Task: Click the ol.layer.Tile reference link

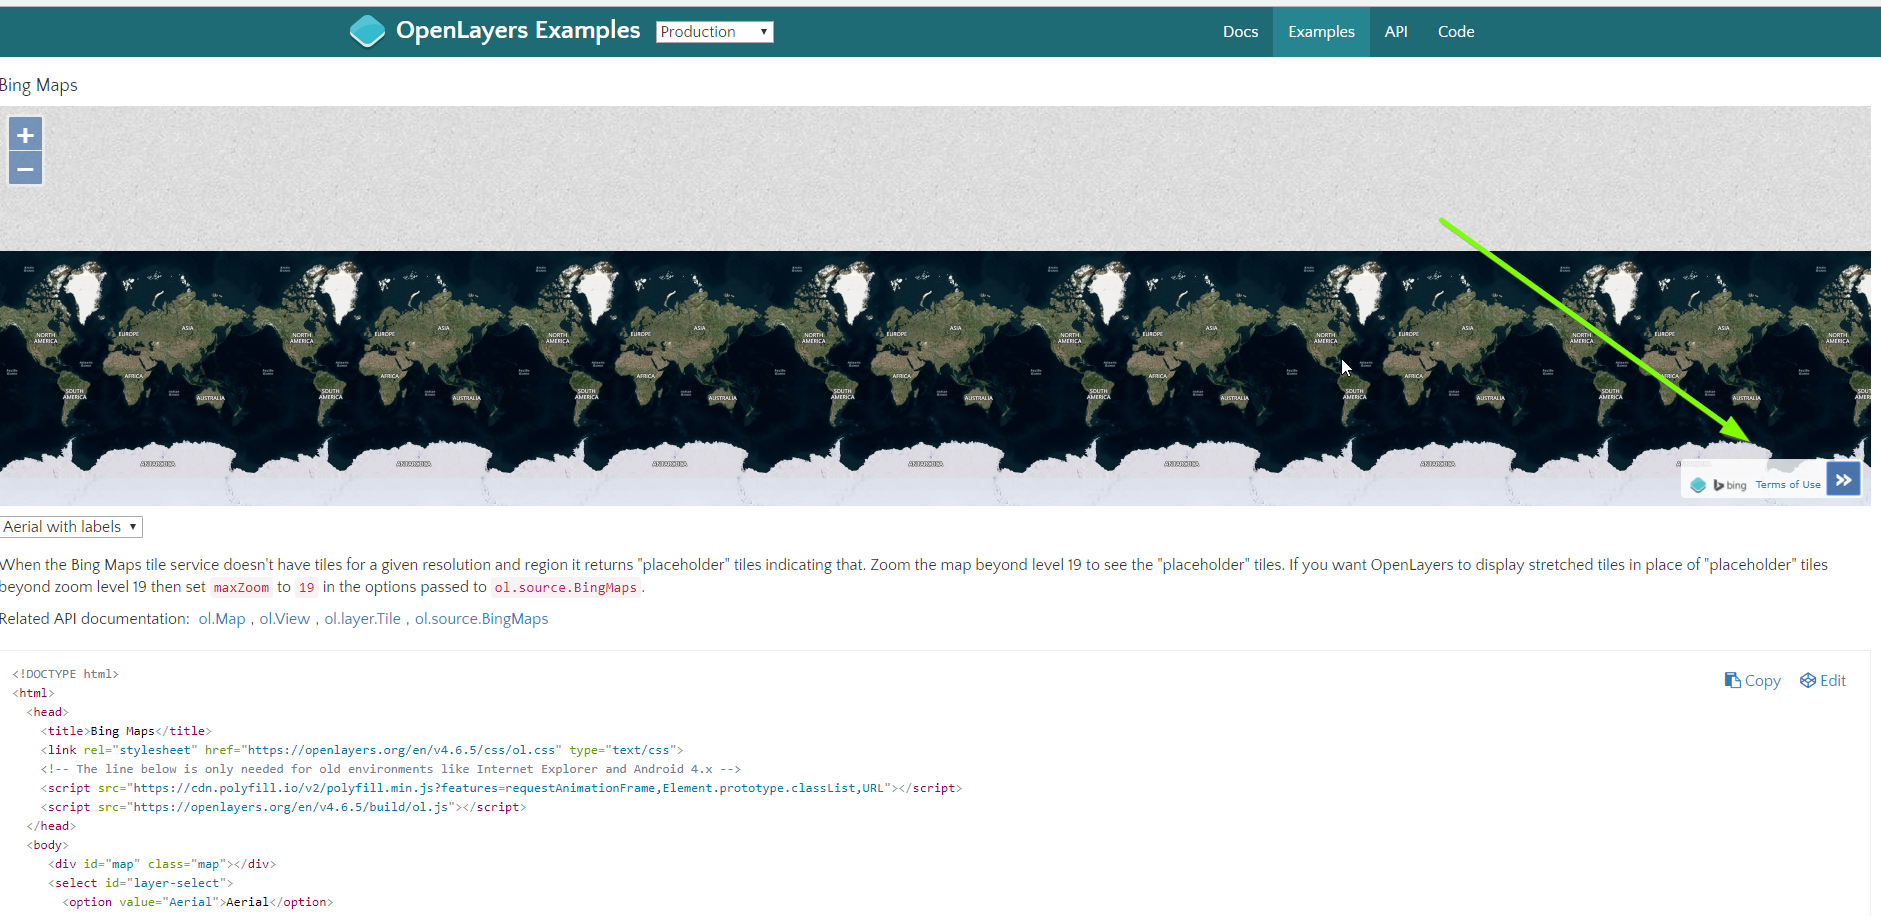Action: (362, 618)
